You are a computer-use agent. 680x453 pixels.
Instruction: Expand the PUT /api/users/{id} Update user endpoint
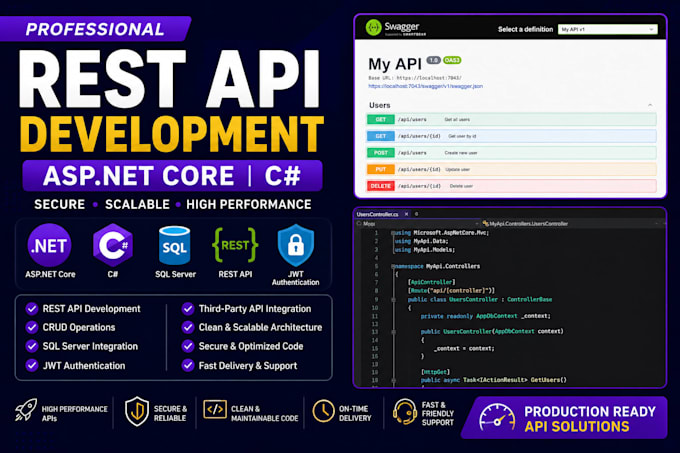click(x=511, y=169)
